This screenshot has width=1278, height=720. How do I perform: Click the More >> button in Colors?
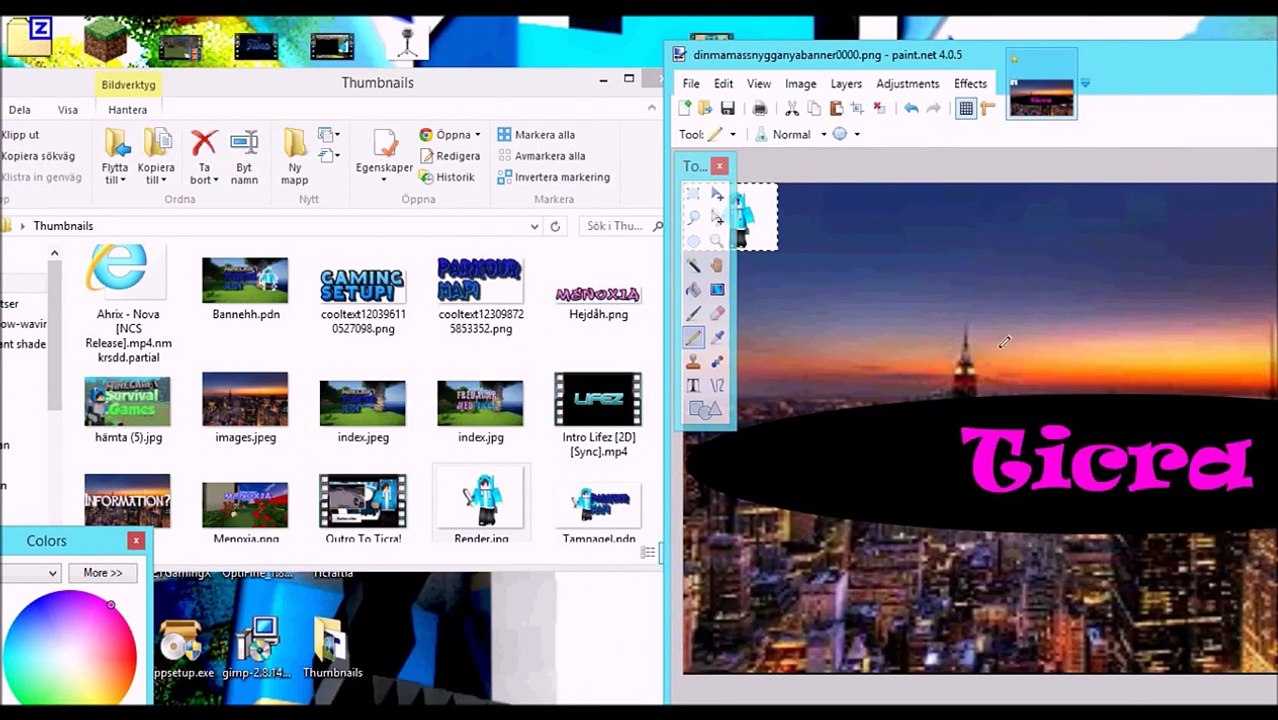[103, 573]
